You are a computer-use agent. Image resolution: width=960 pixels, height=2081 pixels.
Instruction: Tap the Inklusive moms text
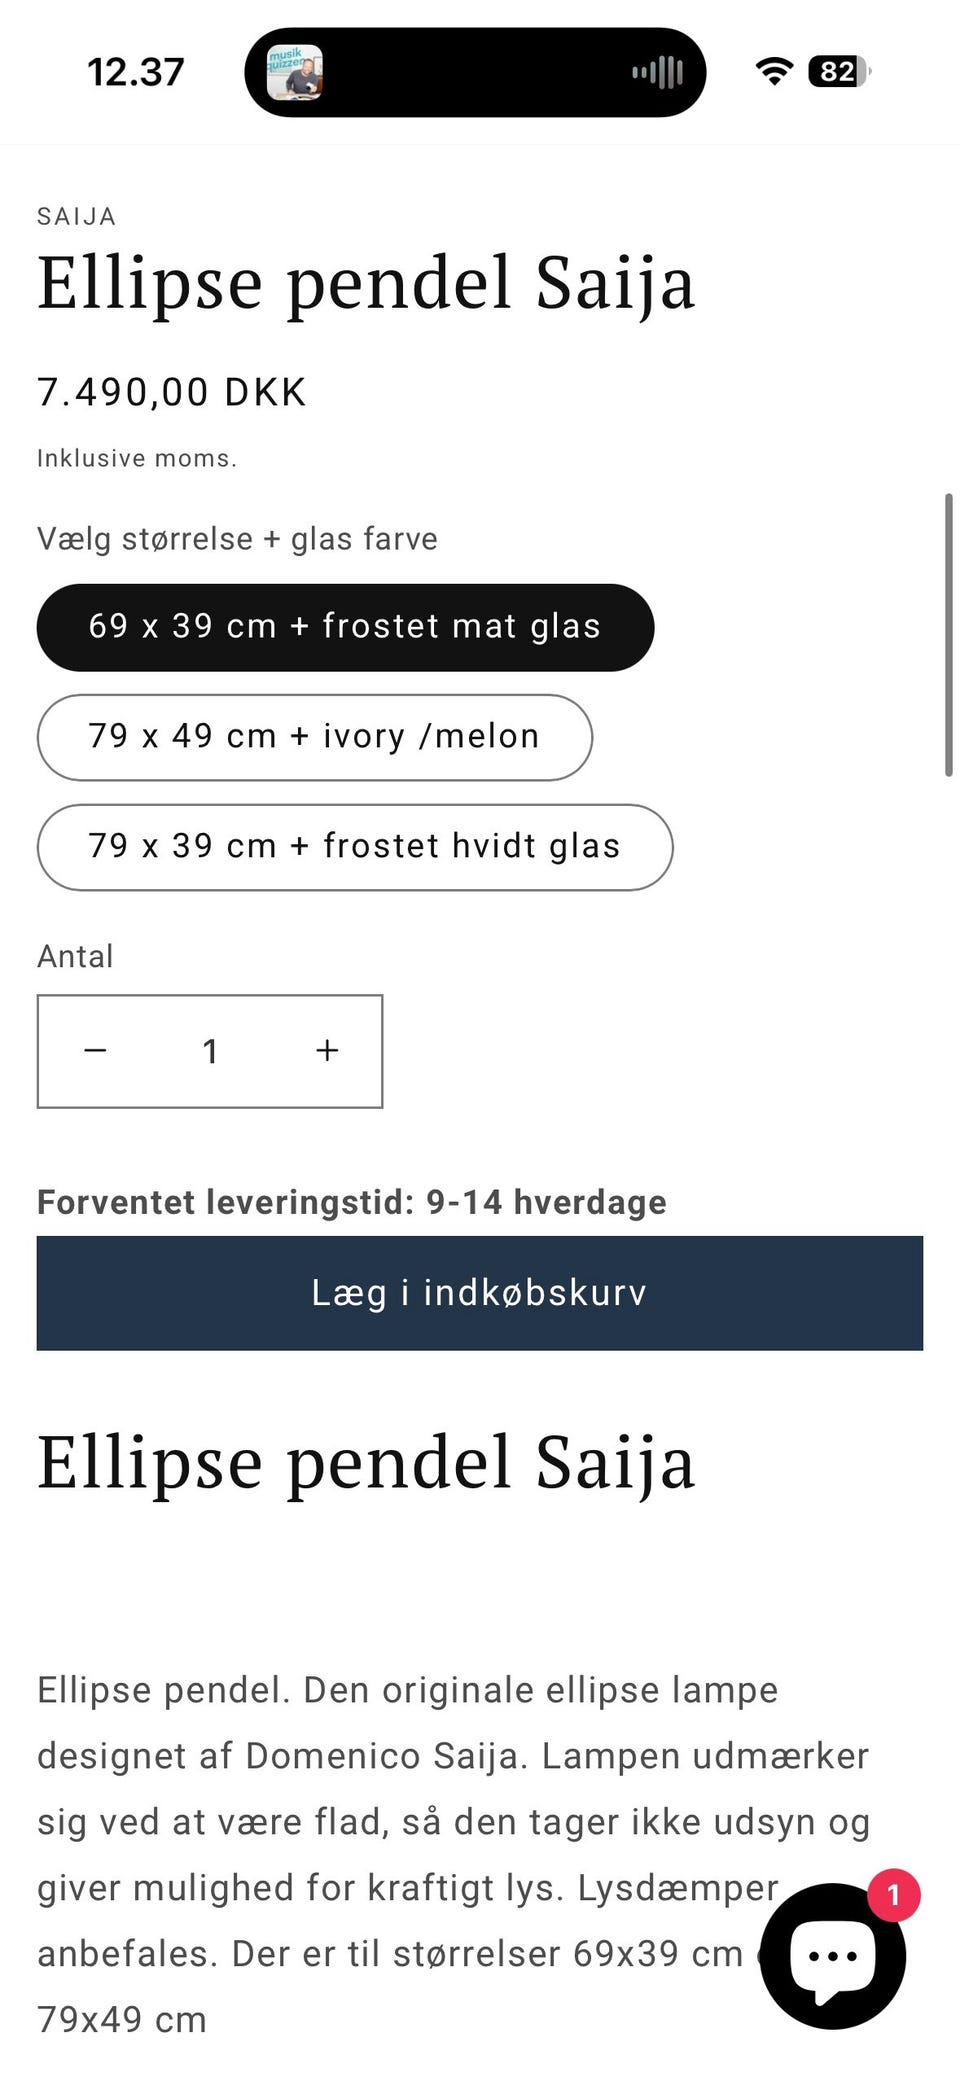point(137,458)
